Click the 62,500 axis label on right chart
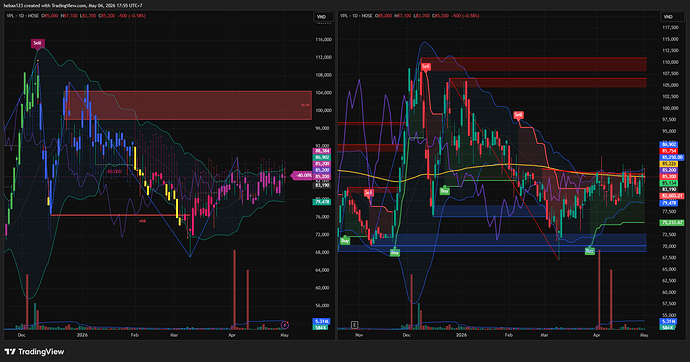Image resolution: width=690 pixels, height=362 pixels. (x=670, y=281)
